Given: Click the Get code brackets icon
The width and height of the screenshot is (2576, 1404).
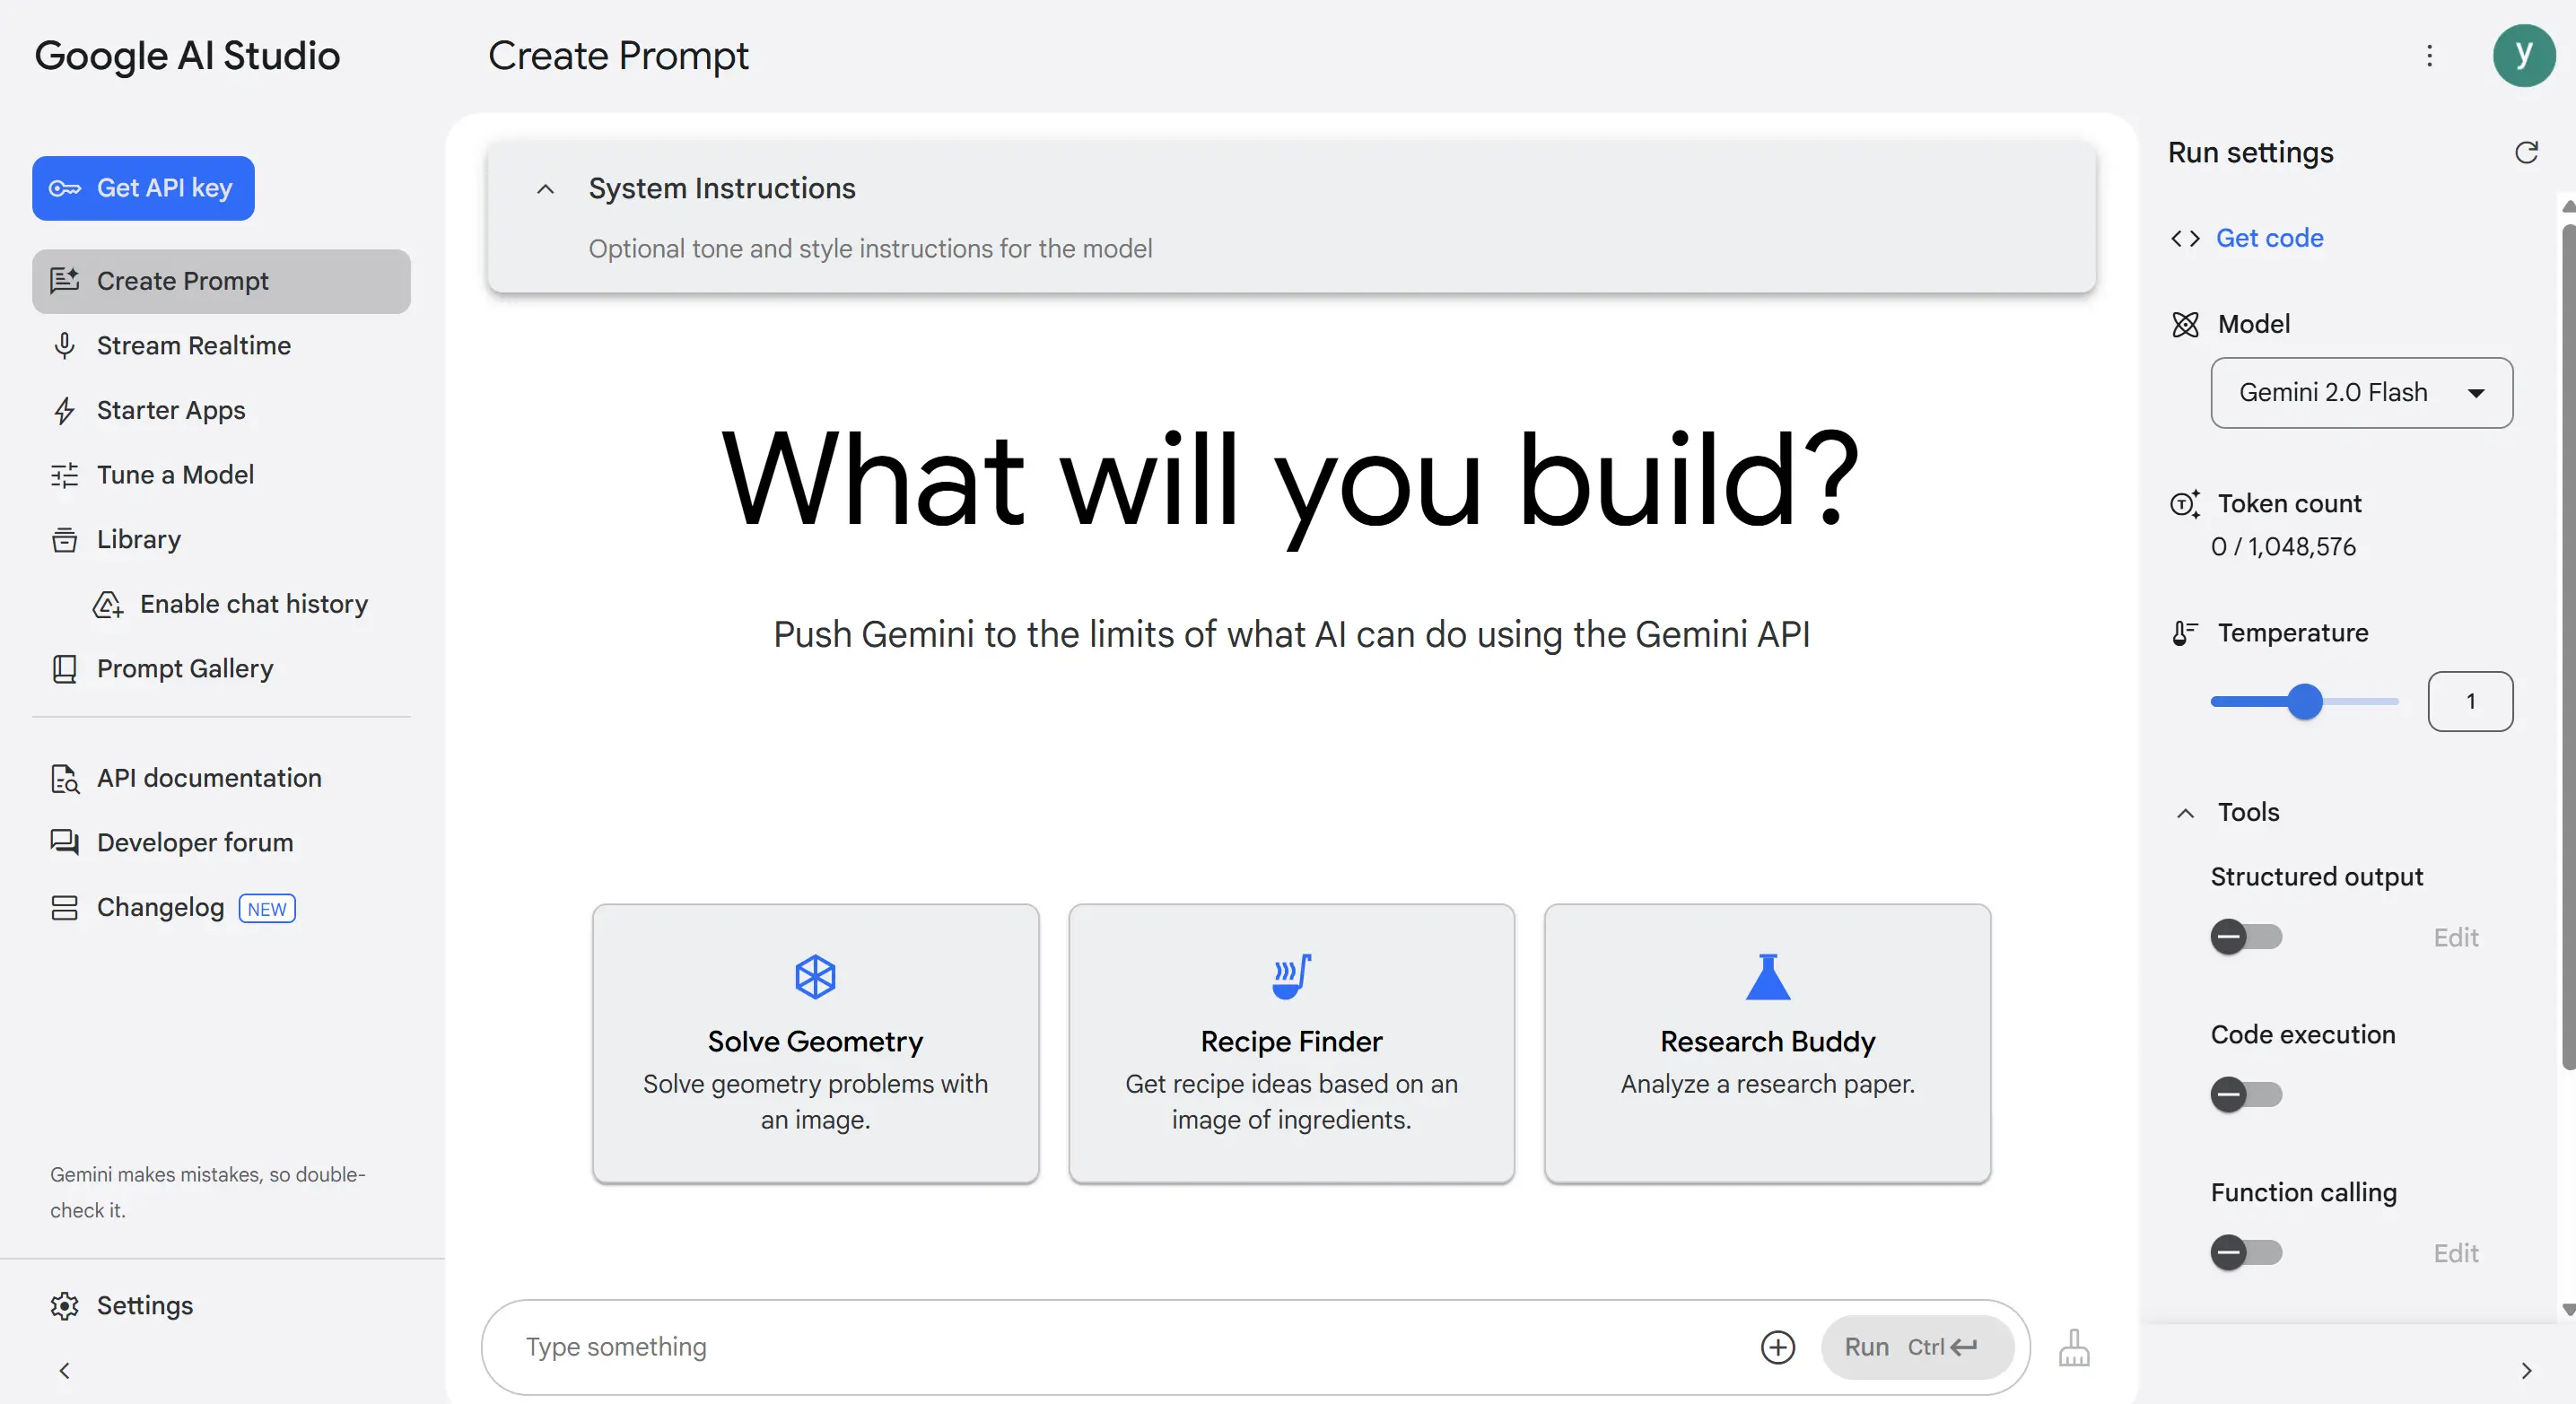Looking at the screenshot, I should pos(2185,238).
